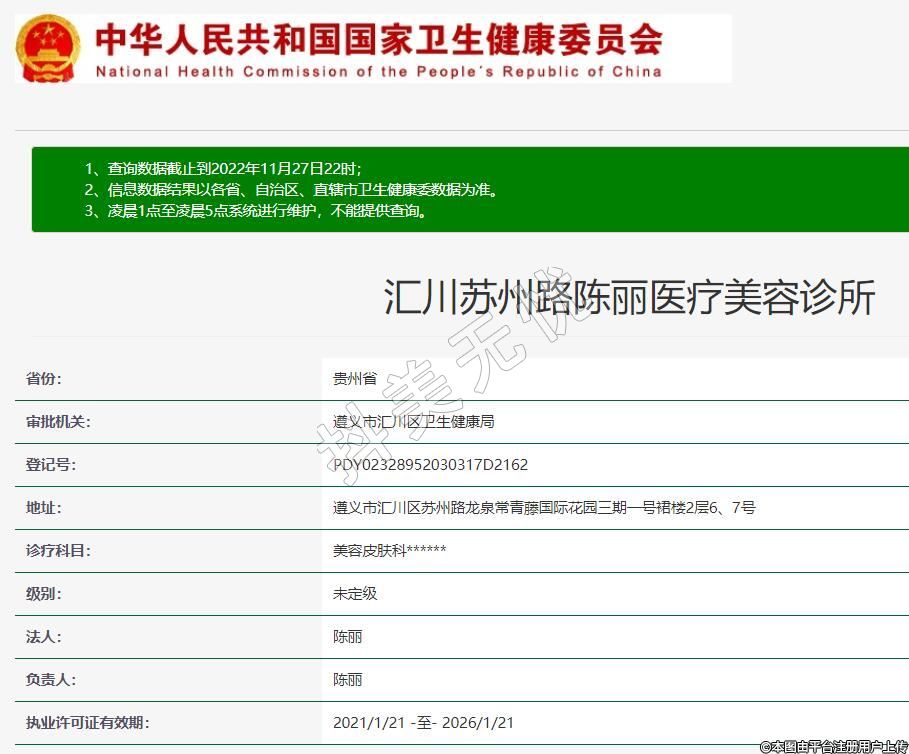Screen dimensions: 909x754
Task: Click the first notice about the query data cutoff
Action: click(222, 168)
